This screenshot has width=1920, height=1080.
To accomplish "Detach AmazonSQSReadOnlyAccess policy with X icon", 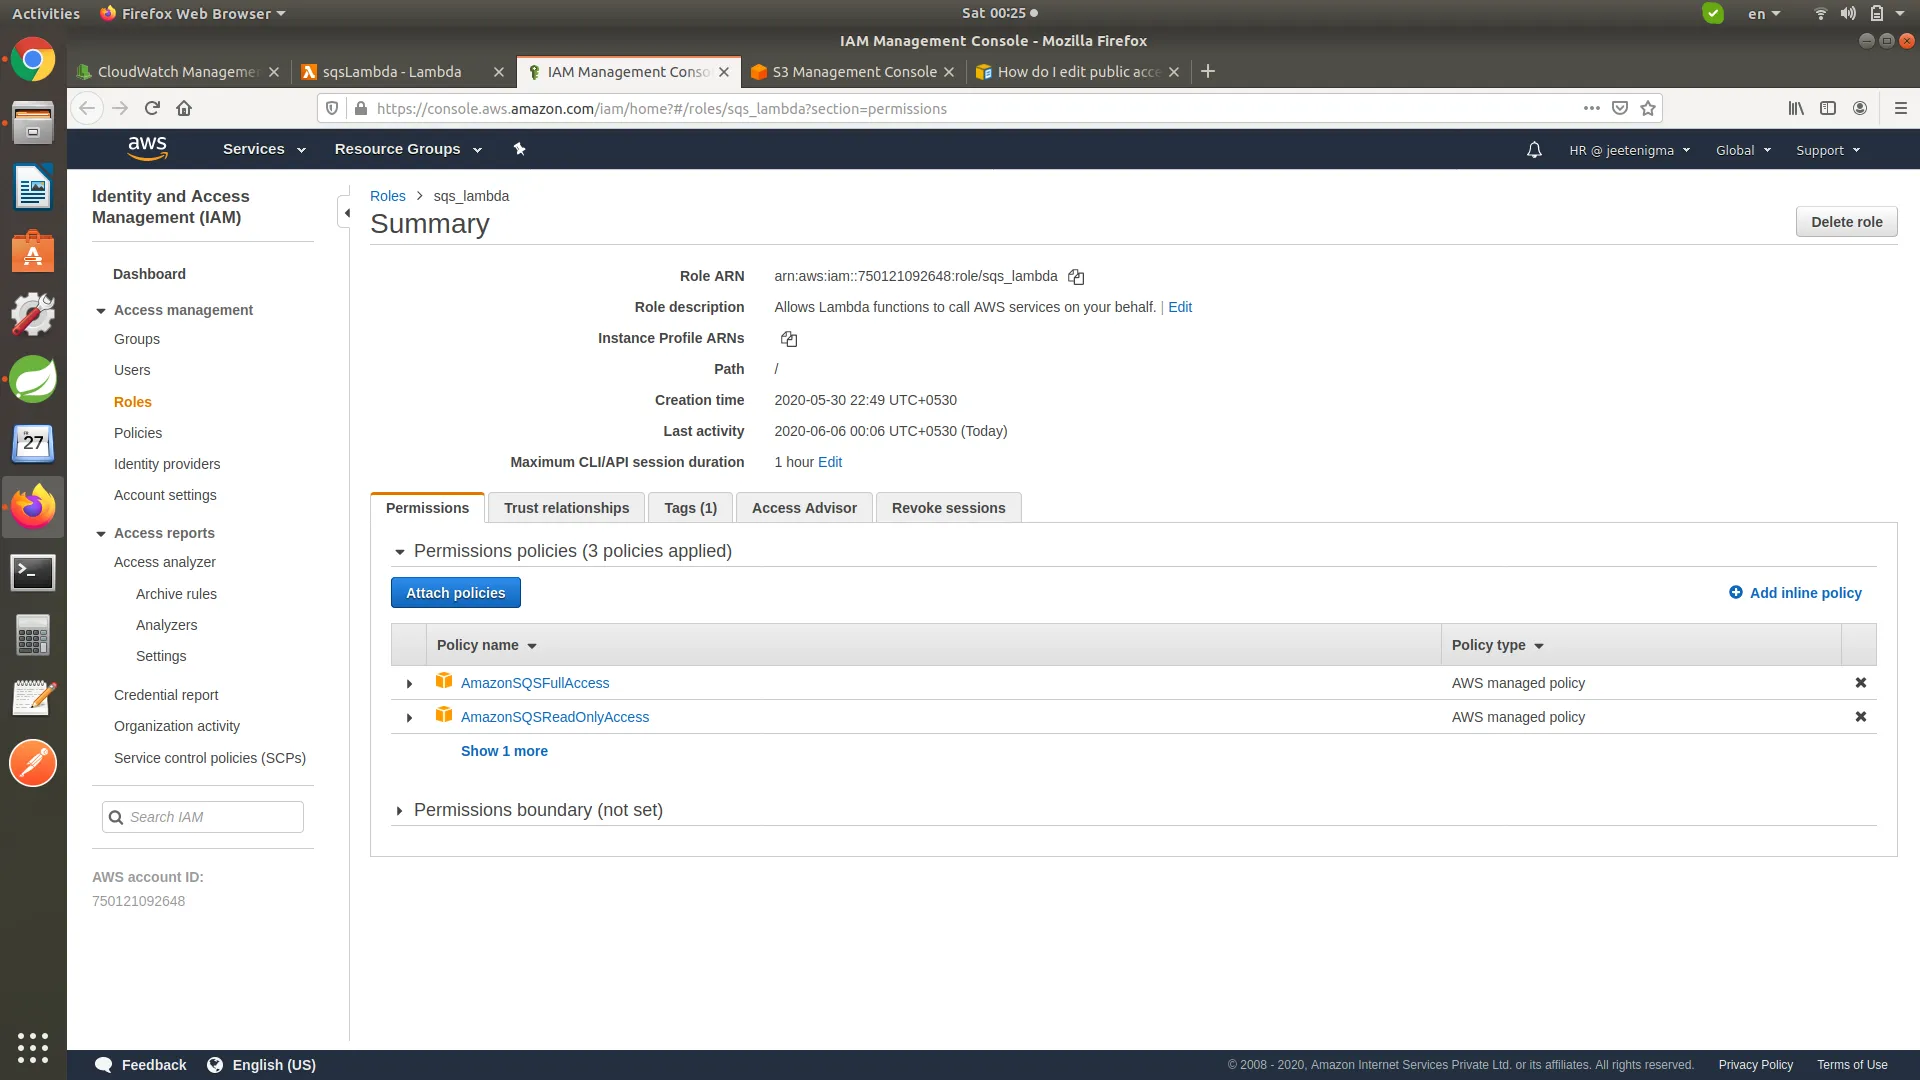I will tap(1861, 717).
